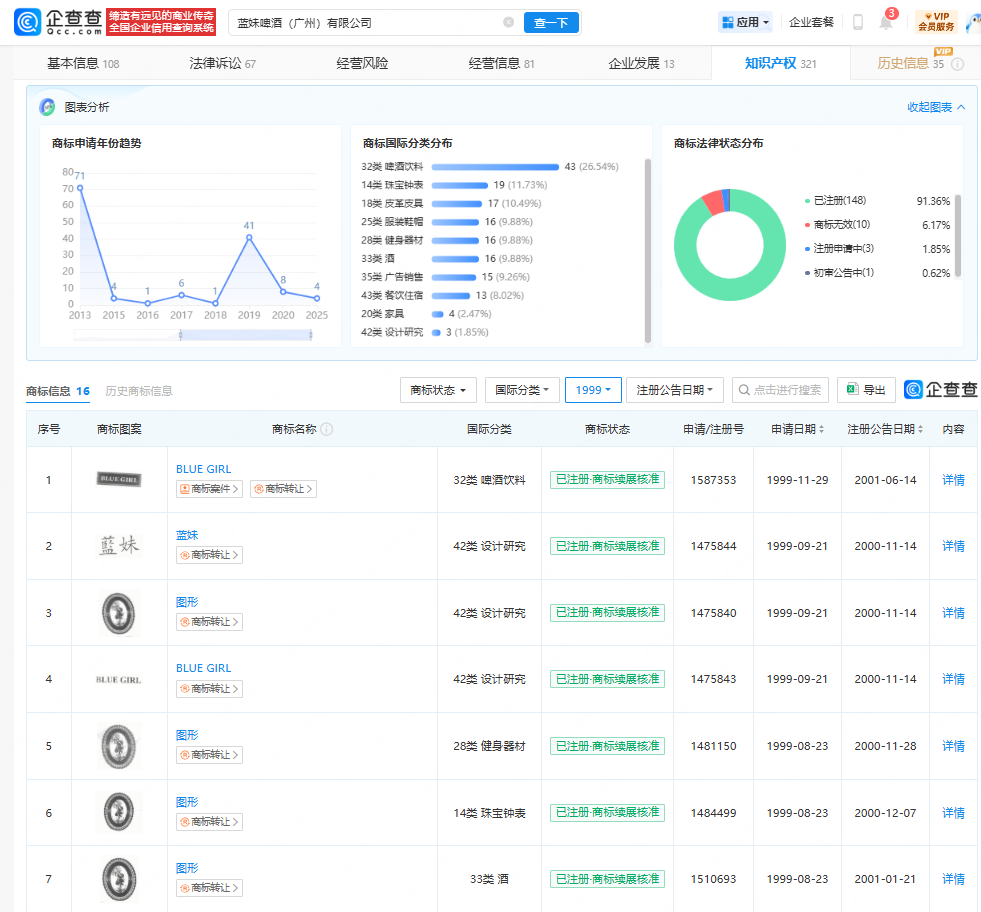Open 详情 for registration 1481150
Screen dimensions: 981x912
[x=953, y=746]
